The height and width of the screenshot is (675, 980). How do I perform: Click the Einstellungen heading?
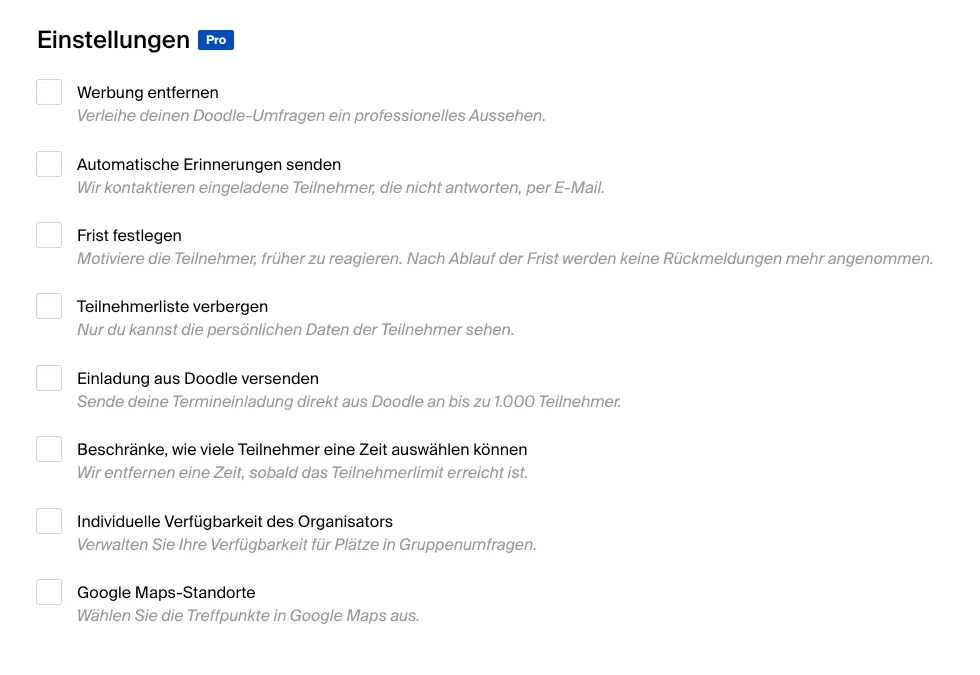pos(113,40)
